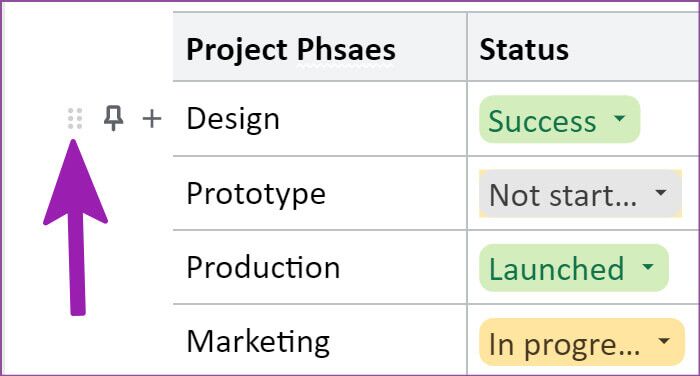700x376 pixels.
Task: Click the arrow on the In progress chip
Action: tap(664, 341)
